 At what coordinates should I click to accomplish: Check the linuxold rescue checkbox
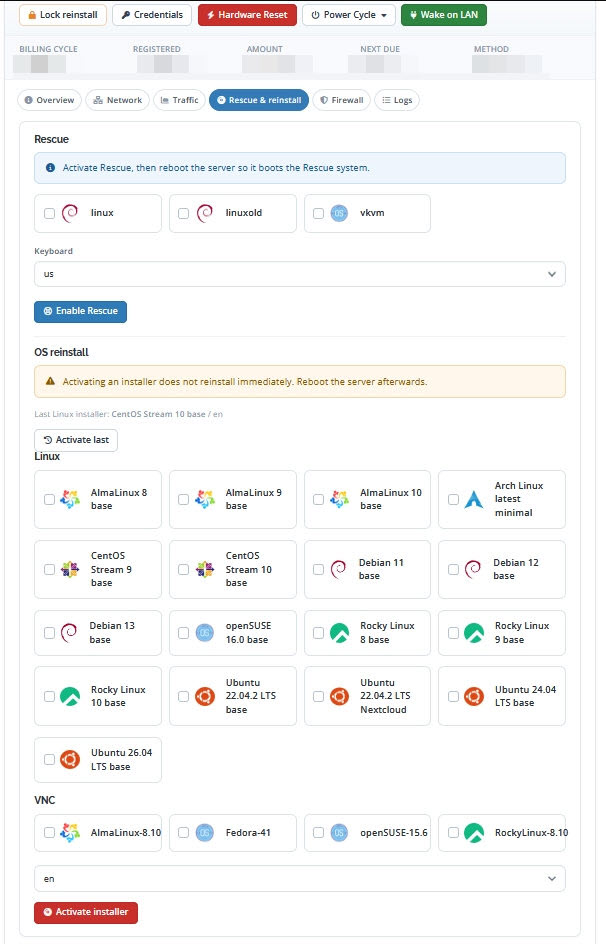(184, 213)
